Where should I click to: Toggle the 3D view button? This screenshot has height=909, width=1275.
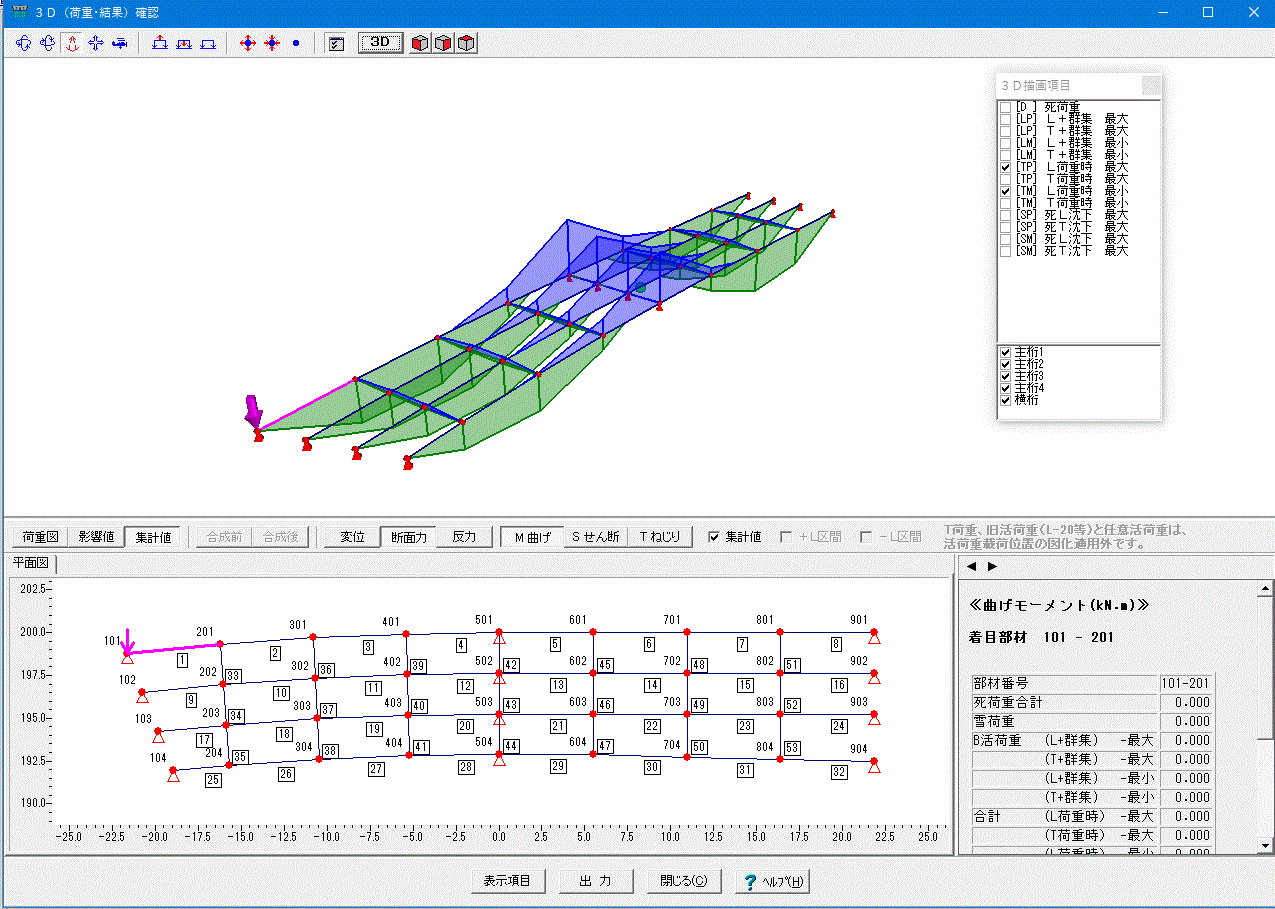point(380,43)
